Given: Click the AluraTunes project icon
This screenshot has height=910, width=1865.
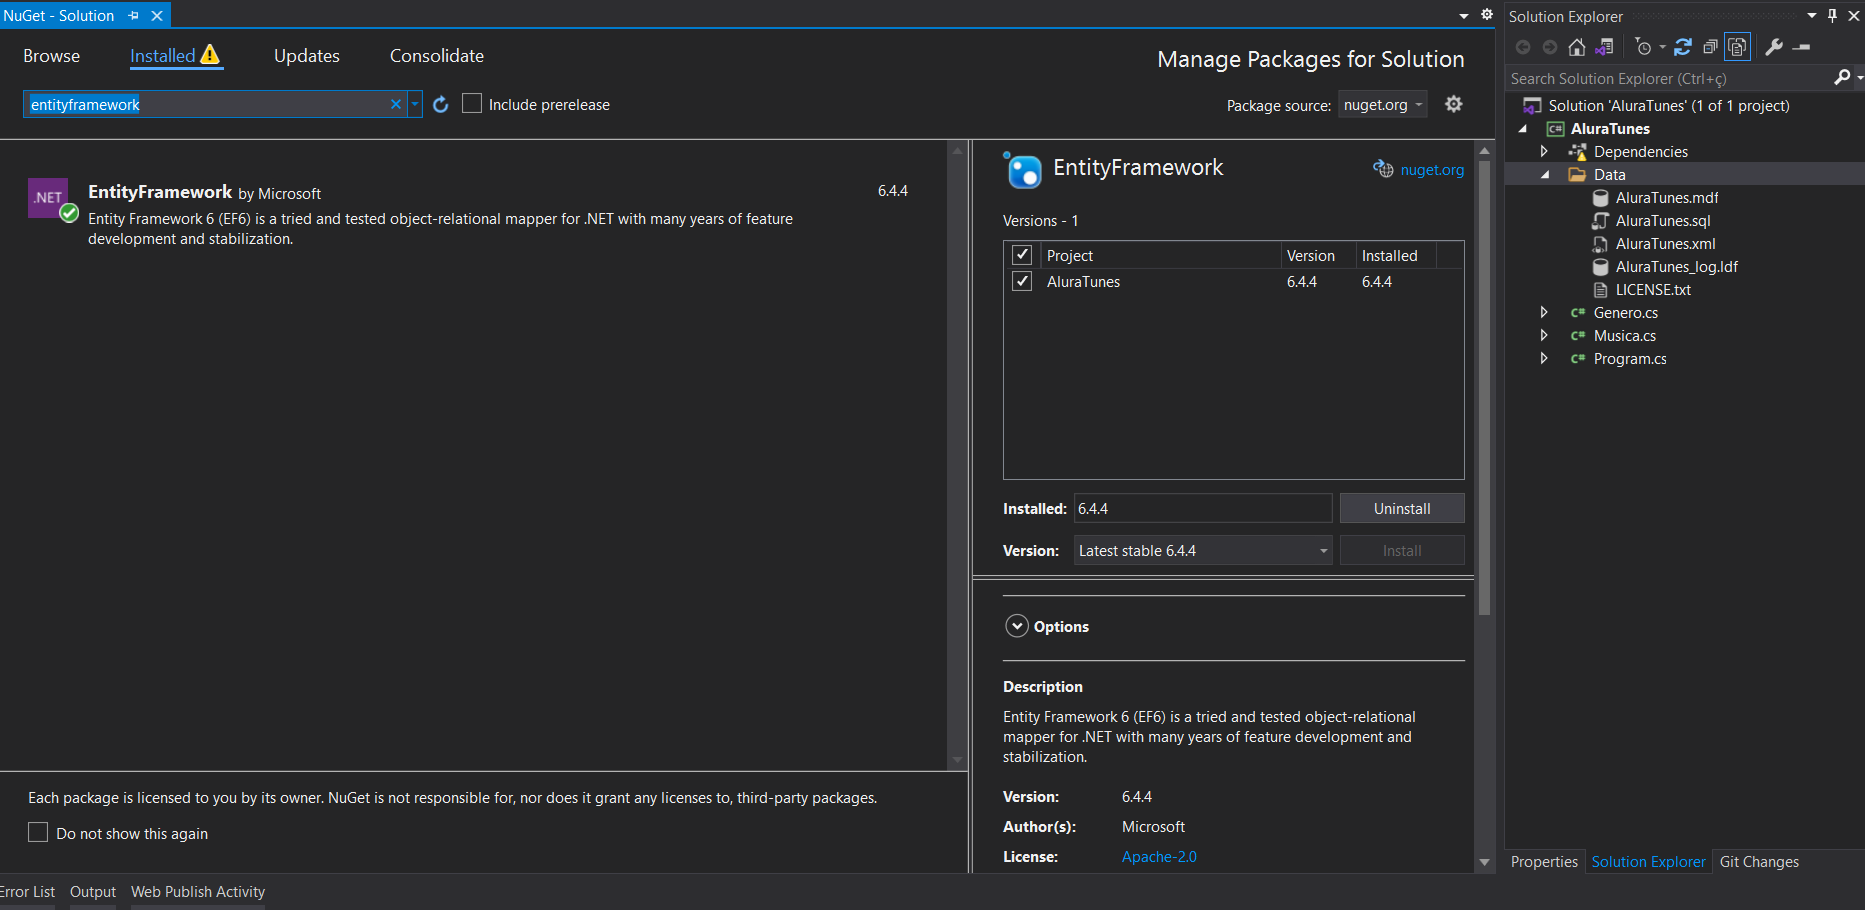Looking at the screenshot, I should [x=1555, y=129].
